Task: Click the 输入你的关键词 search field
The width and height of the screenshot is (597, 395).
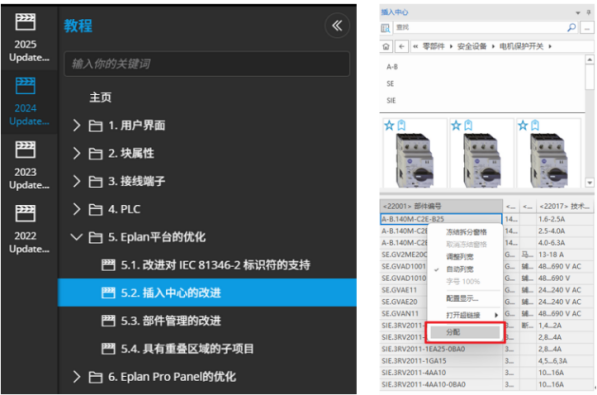Action: 207,64
